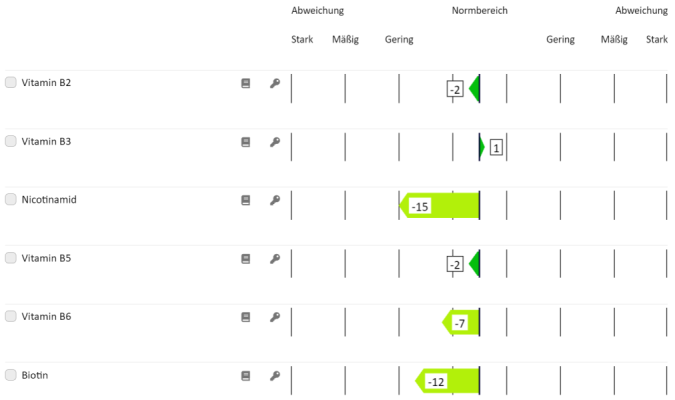
Task: Click the key icon in the Nicotinamid row
Action: 274,200
